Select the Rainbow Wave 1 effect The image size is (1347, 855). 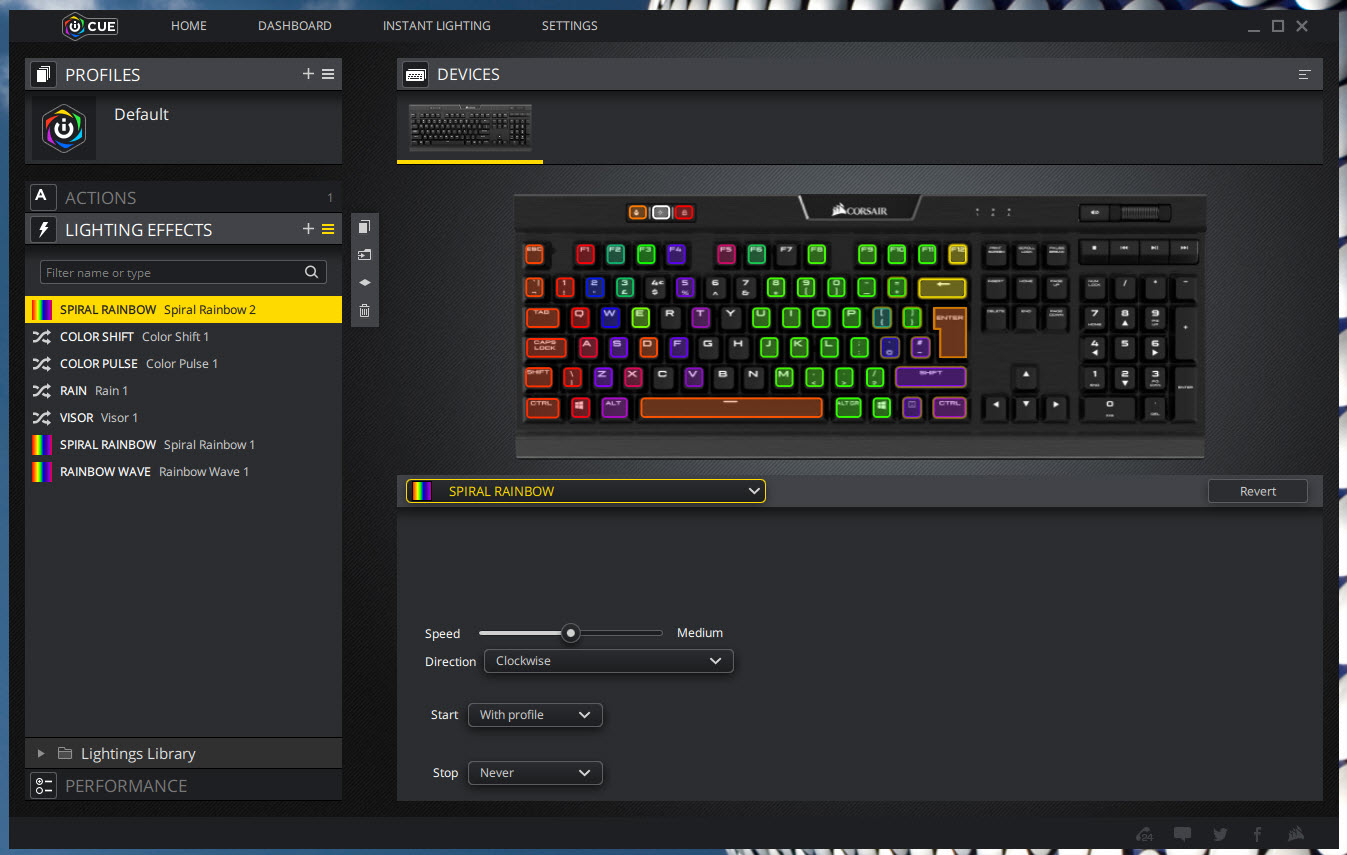pos(184,472)
